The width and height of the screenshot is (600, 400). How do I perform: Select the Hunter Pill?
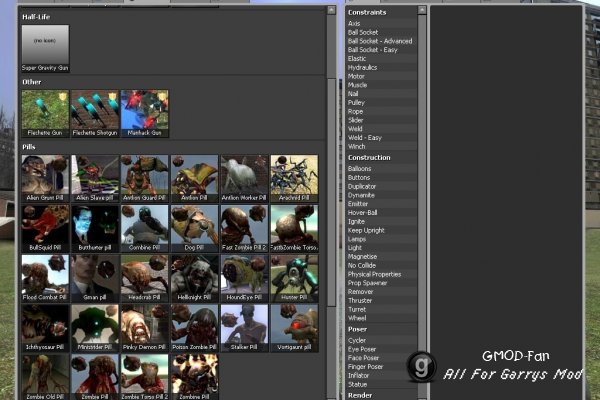pyautogui.click(x=294, y=278)
